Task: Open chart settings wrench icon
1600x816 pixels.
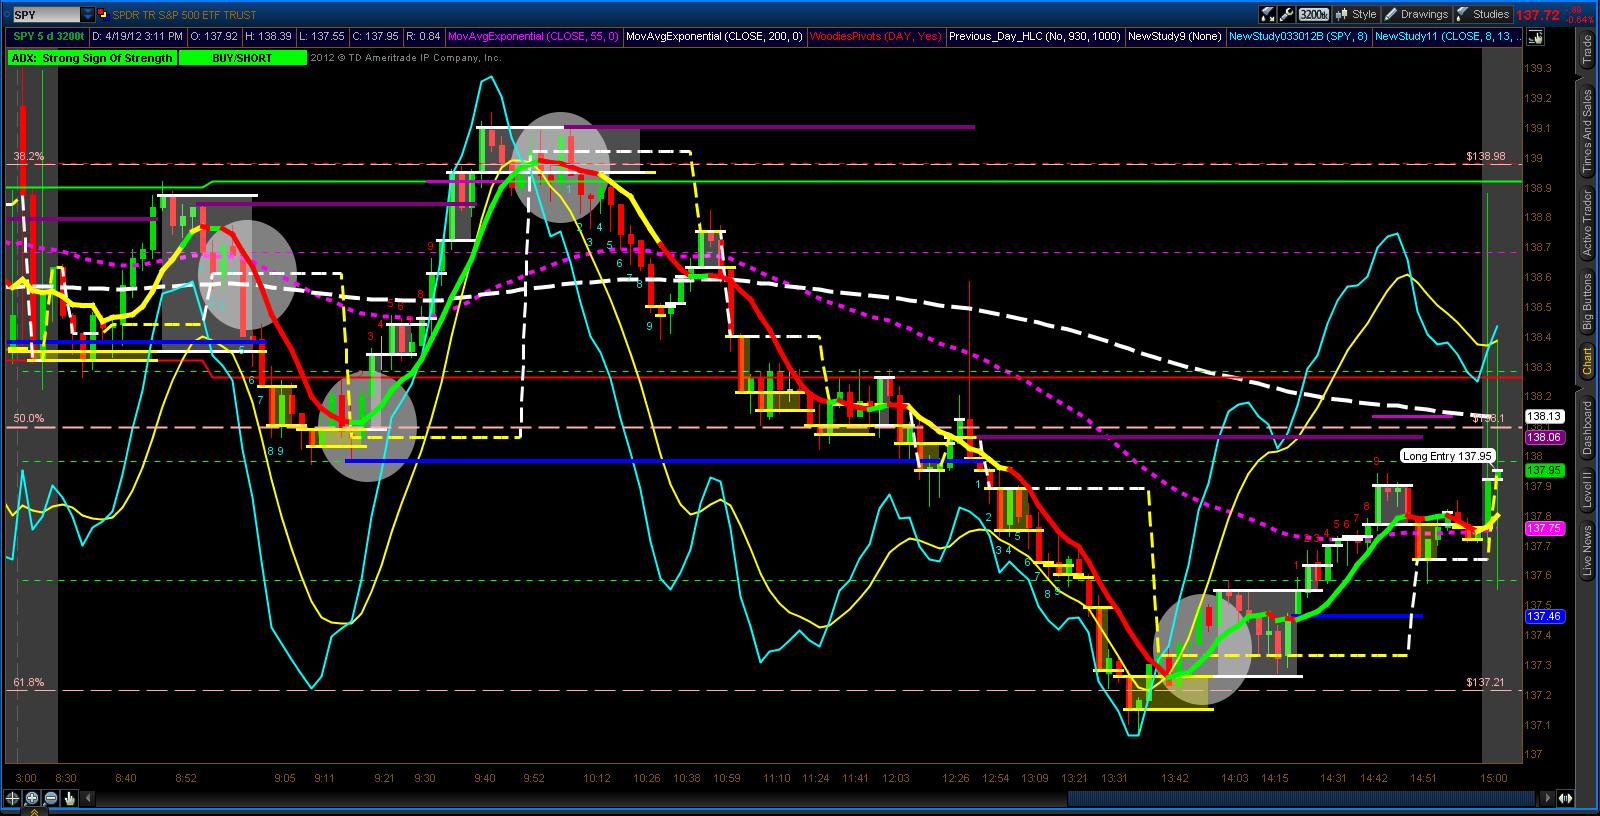Action: 1288,15
